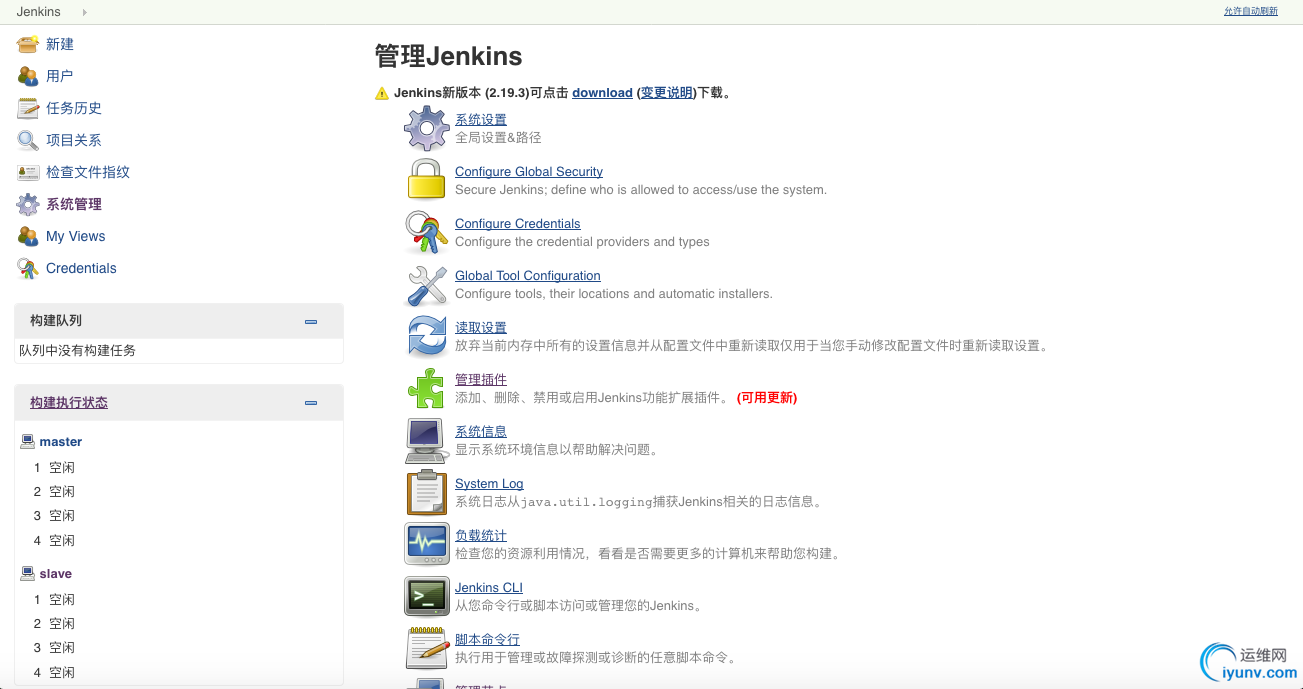Click the Configure the credential providers description

[x=582, y=242]
